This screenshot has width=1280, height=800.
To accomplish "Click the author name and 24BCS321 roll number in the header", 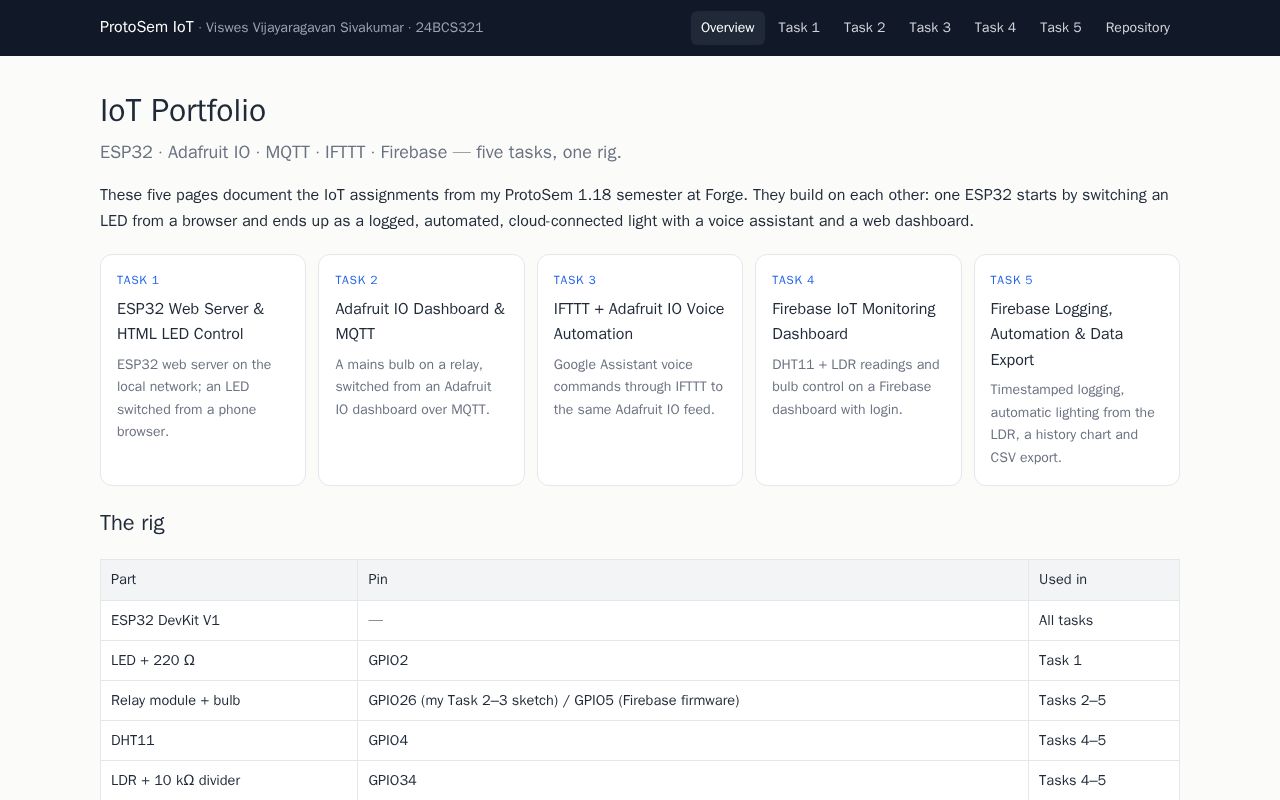I will (x=341, y=28).
